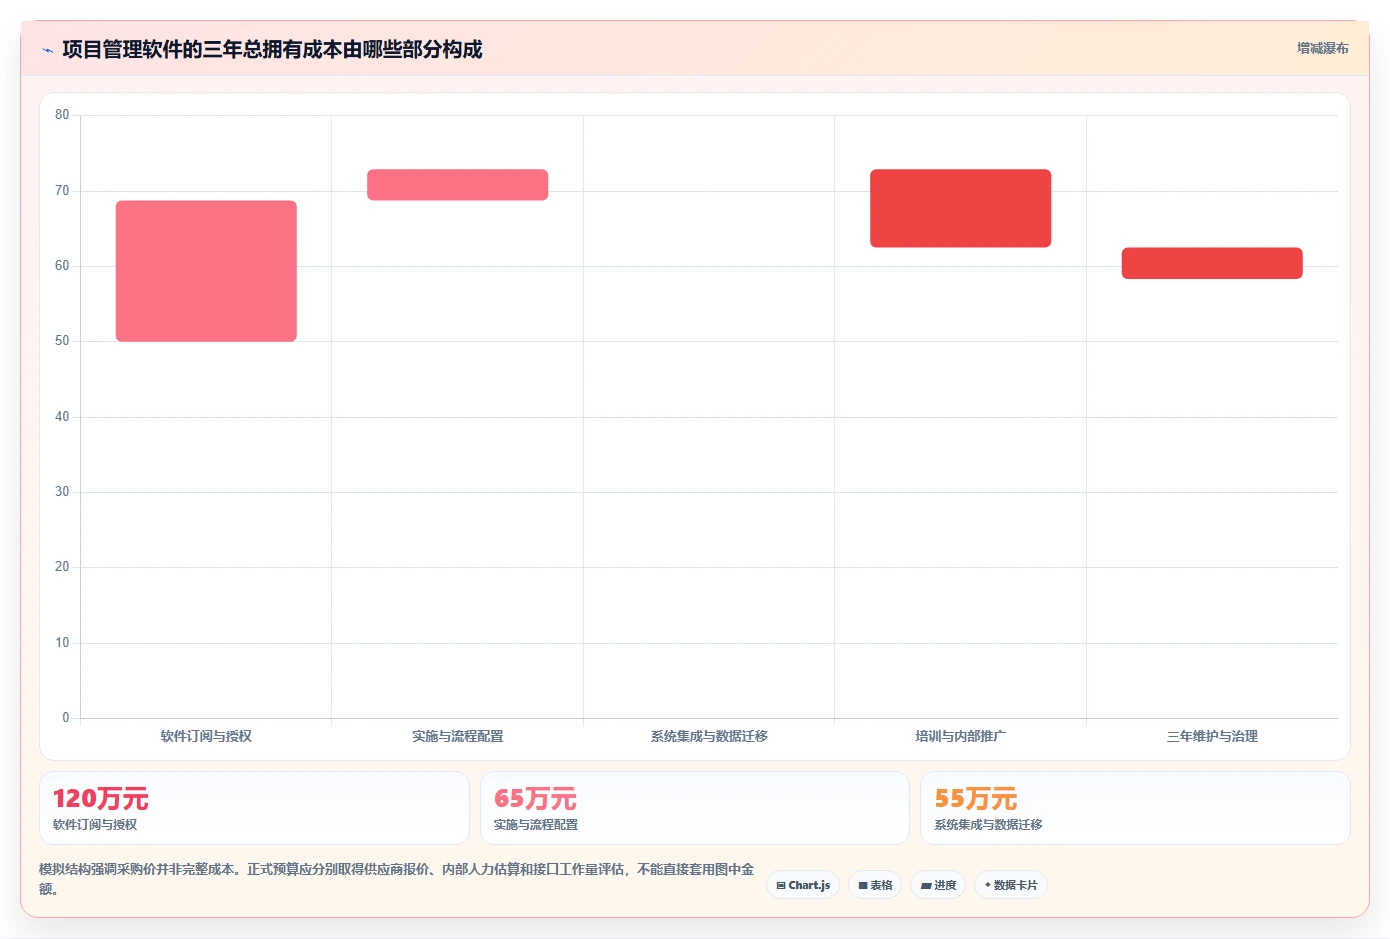Click the y-axis value 50

pos(62,341)
